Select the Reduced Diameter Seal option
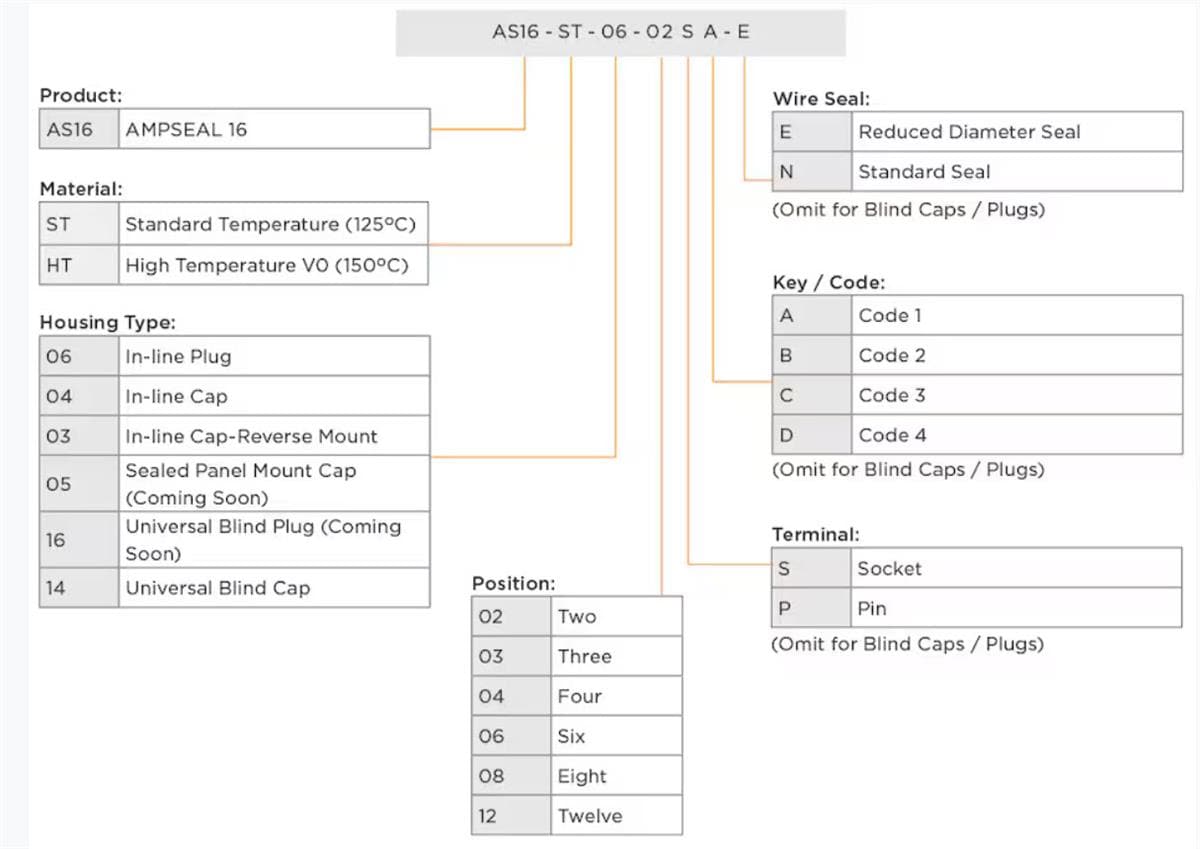This screenshot has height=849, width=1200. [x=977, y=132]
